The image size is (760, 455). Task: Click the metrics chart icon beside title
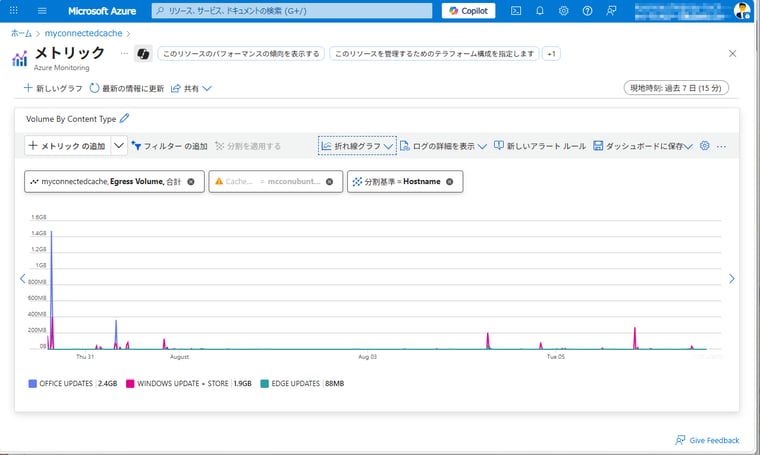[x=19, y=58]
